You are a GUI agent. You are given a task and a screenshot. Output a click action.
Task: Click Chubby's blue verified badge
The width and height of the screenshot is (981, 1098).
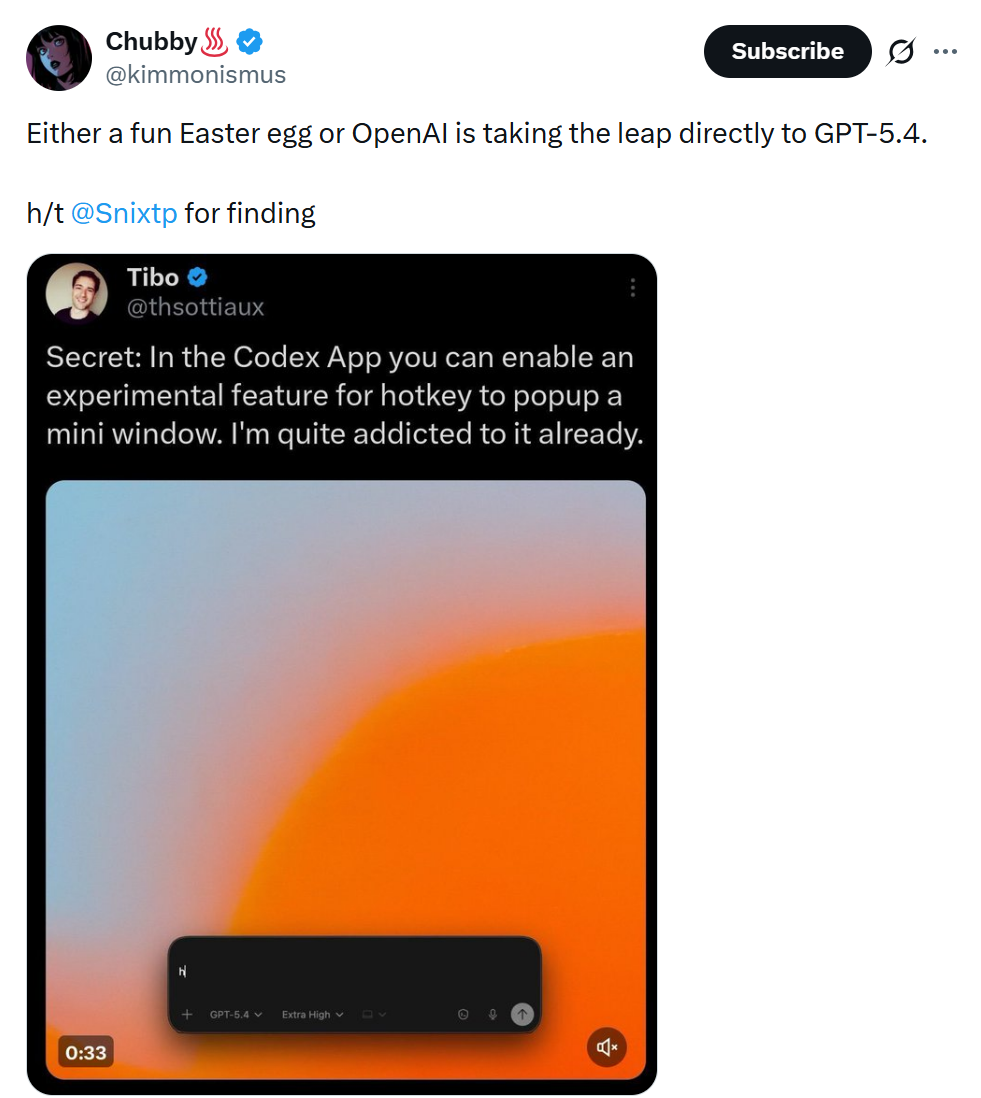(x=250, y=41)
